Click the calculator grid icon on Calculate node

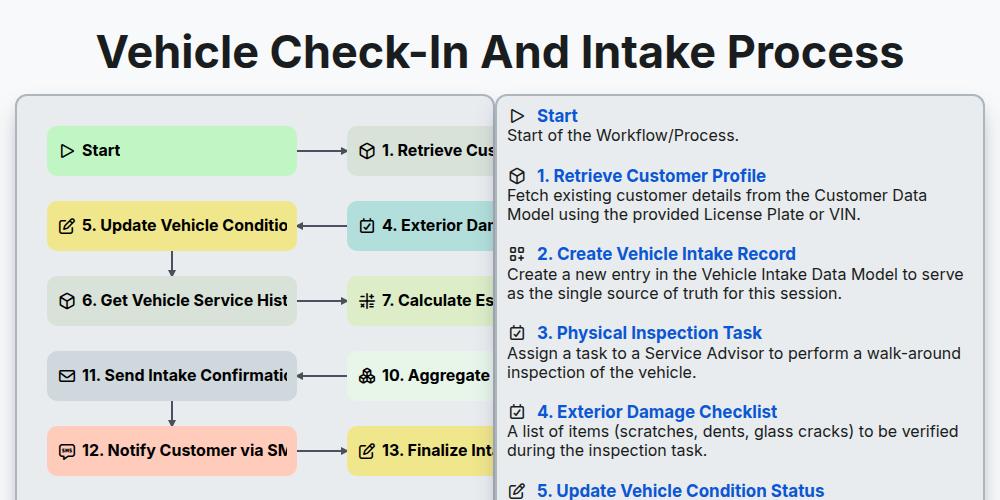(367, 301)
